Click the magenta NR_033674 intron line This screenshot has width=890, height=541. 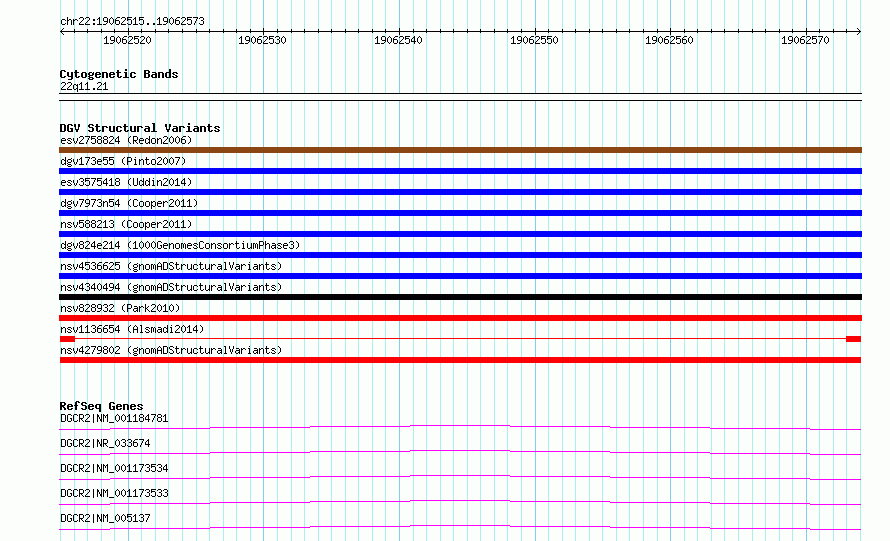tap(460, 452)
